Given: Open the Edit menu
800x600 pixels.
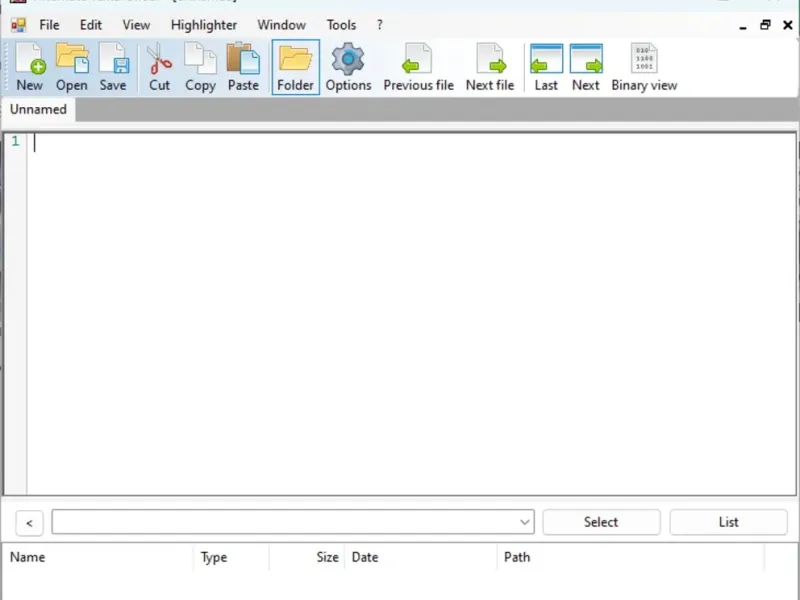Looking at the screenshot, I should [x=91, y=25].
